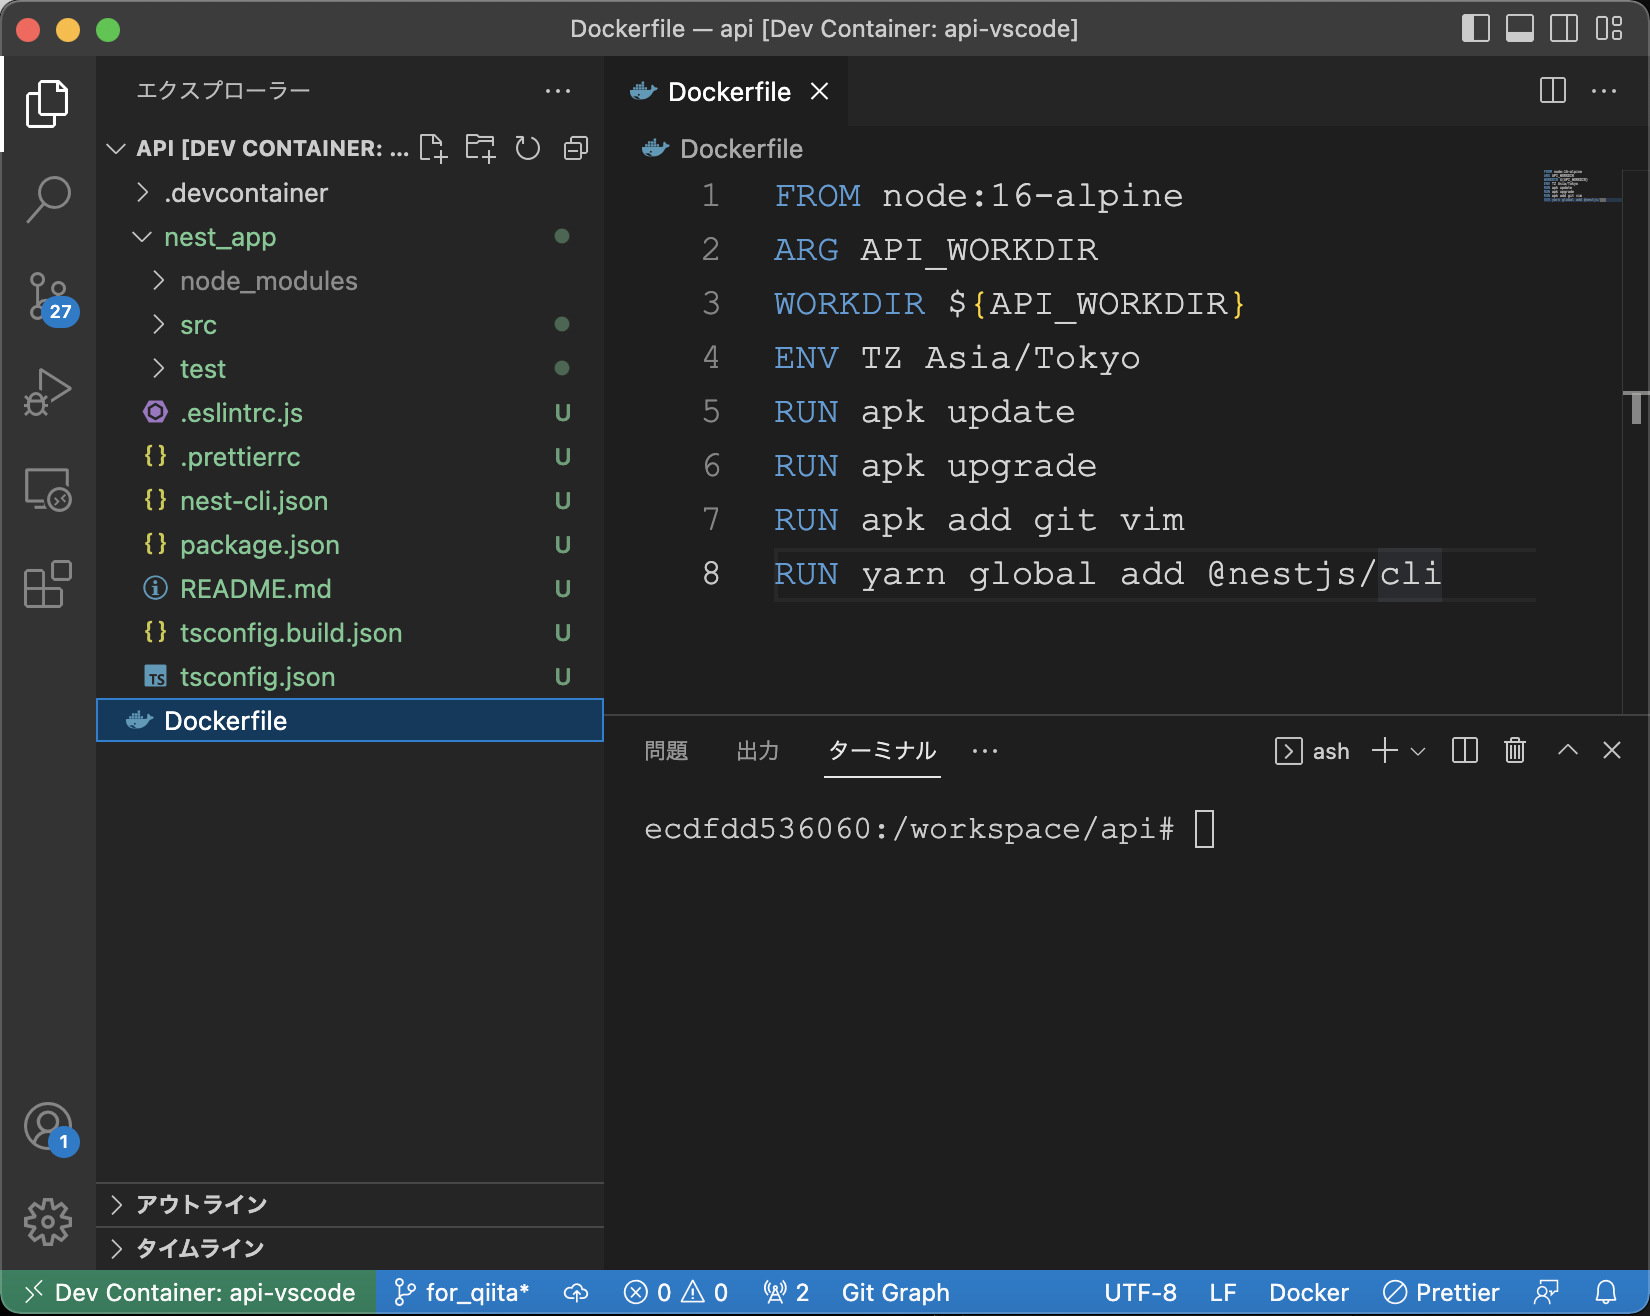Toggle the primary side bar
The image size is (1650, 1316).
1476,28
